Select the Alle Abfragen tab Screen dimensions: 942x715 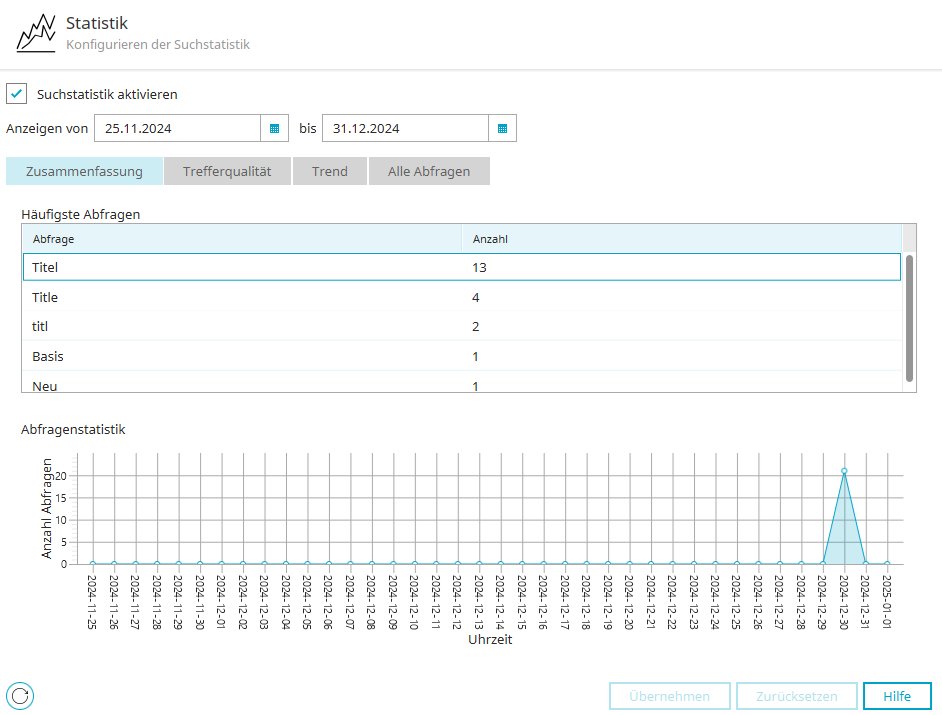tap(429, 171)
